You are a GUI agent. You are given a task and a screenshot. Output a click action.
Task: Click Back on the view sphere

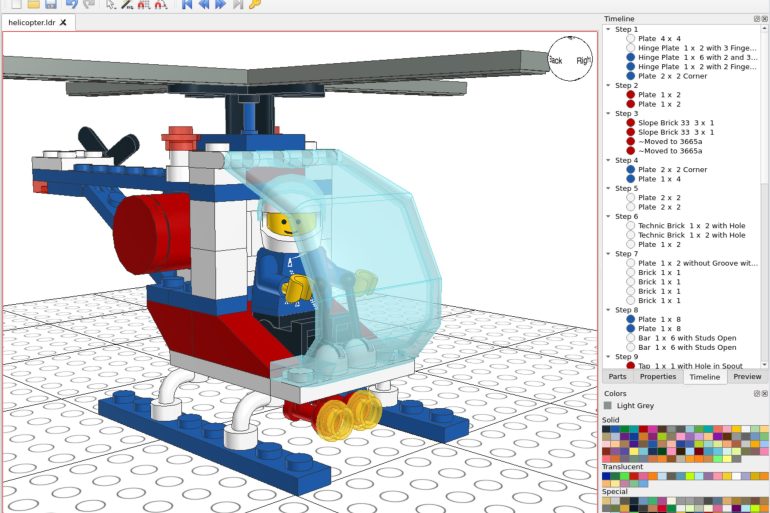[555, 60]
